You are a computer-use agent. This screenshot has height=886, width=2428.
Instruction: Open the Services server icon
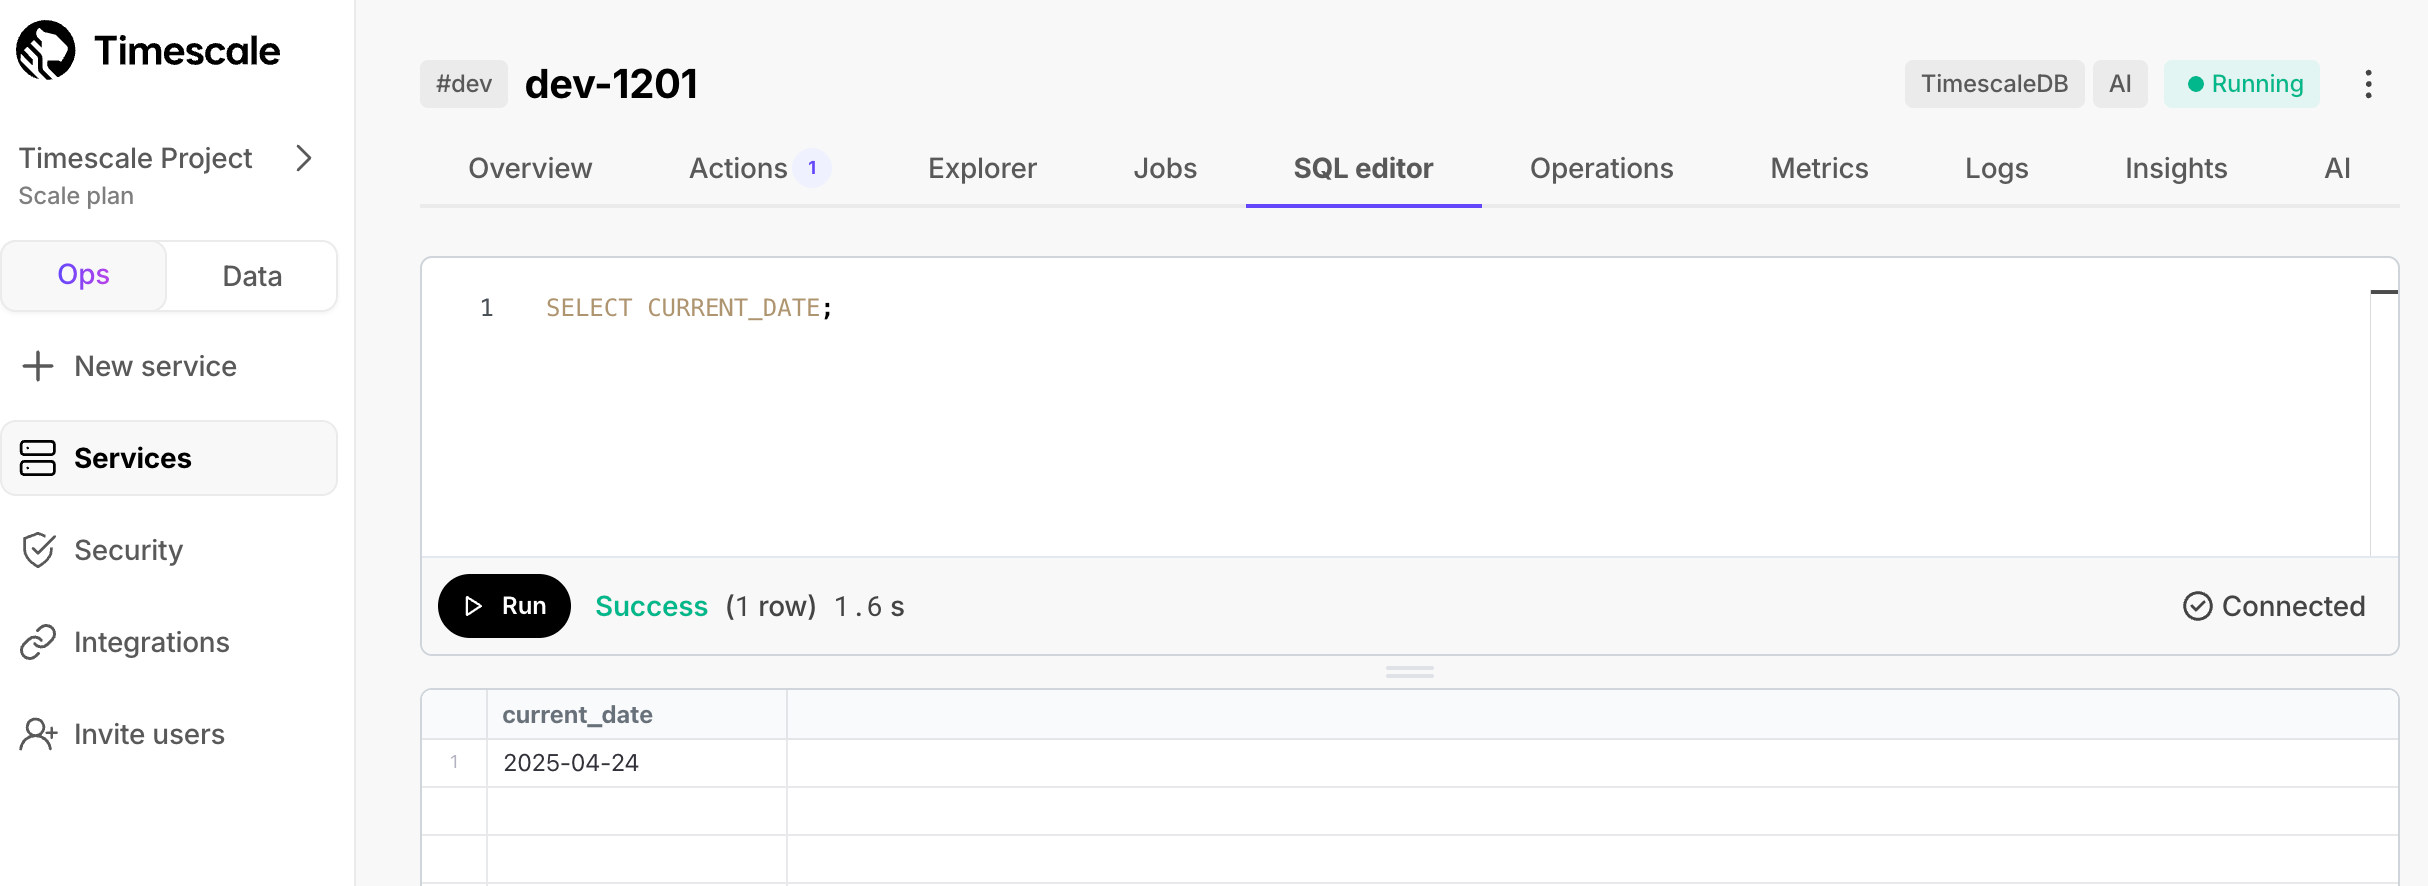[x=38, y=458]
